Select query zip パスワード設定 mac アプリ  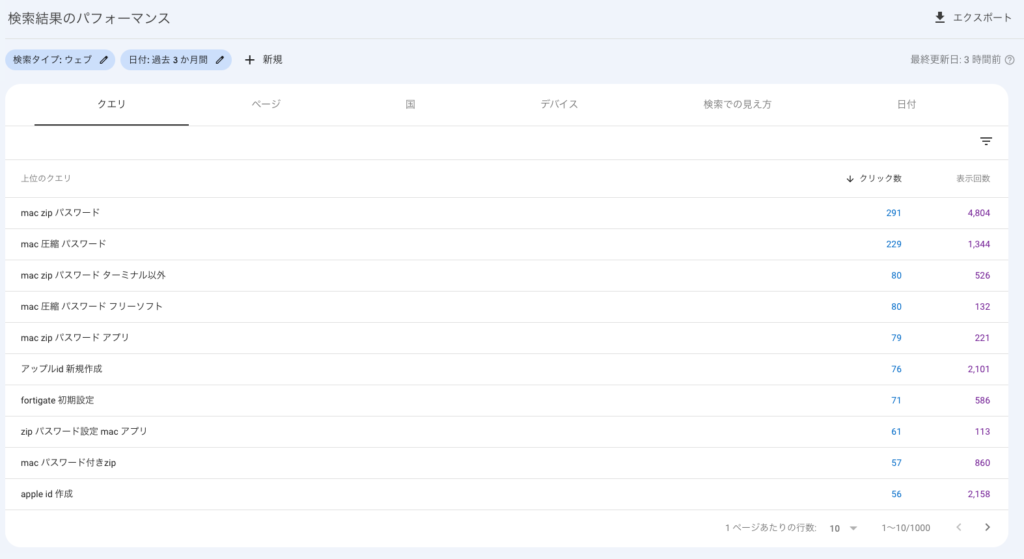pos(84,432)
